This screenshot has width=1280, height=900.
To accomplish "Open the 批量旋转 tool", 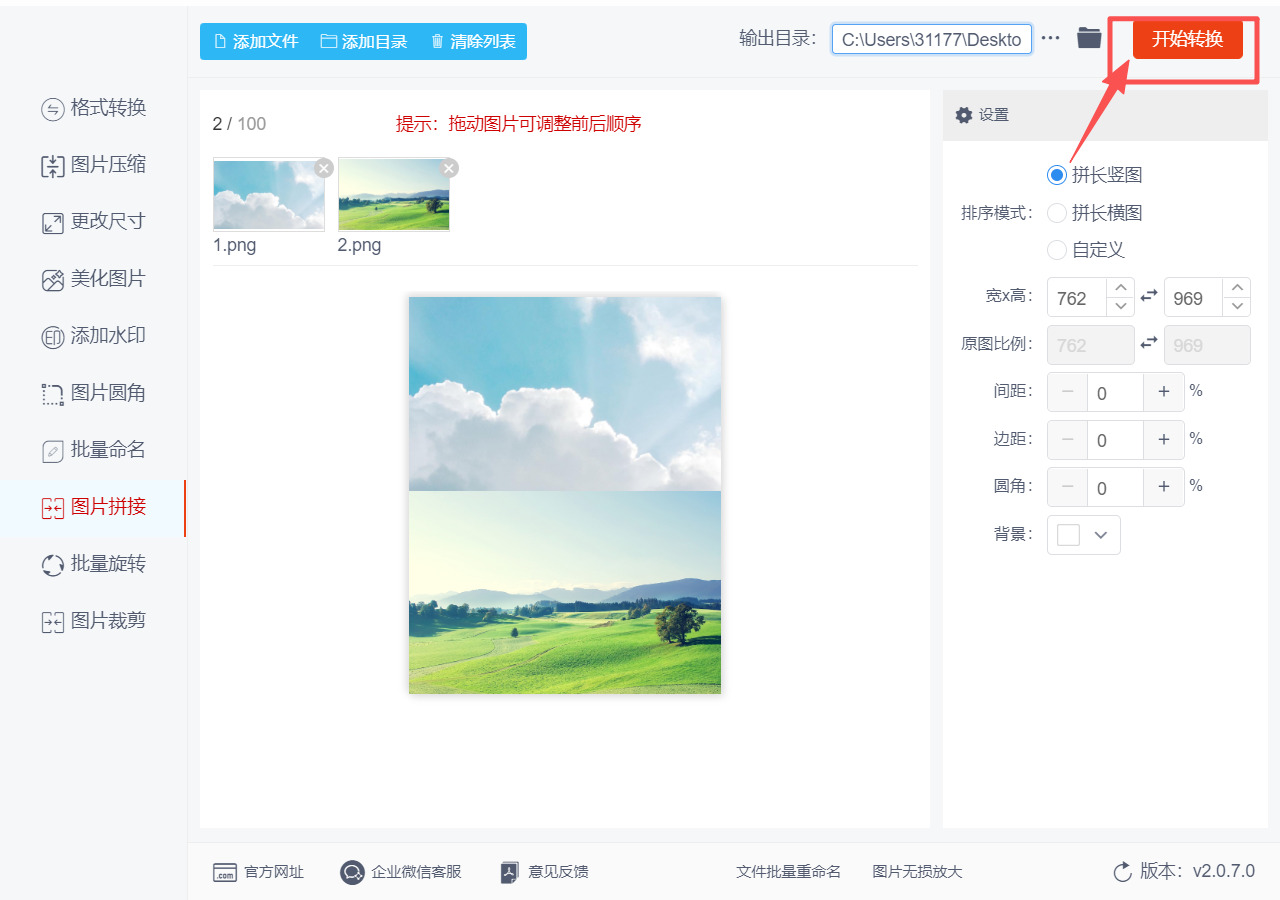I will [x=93, y=563].
